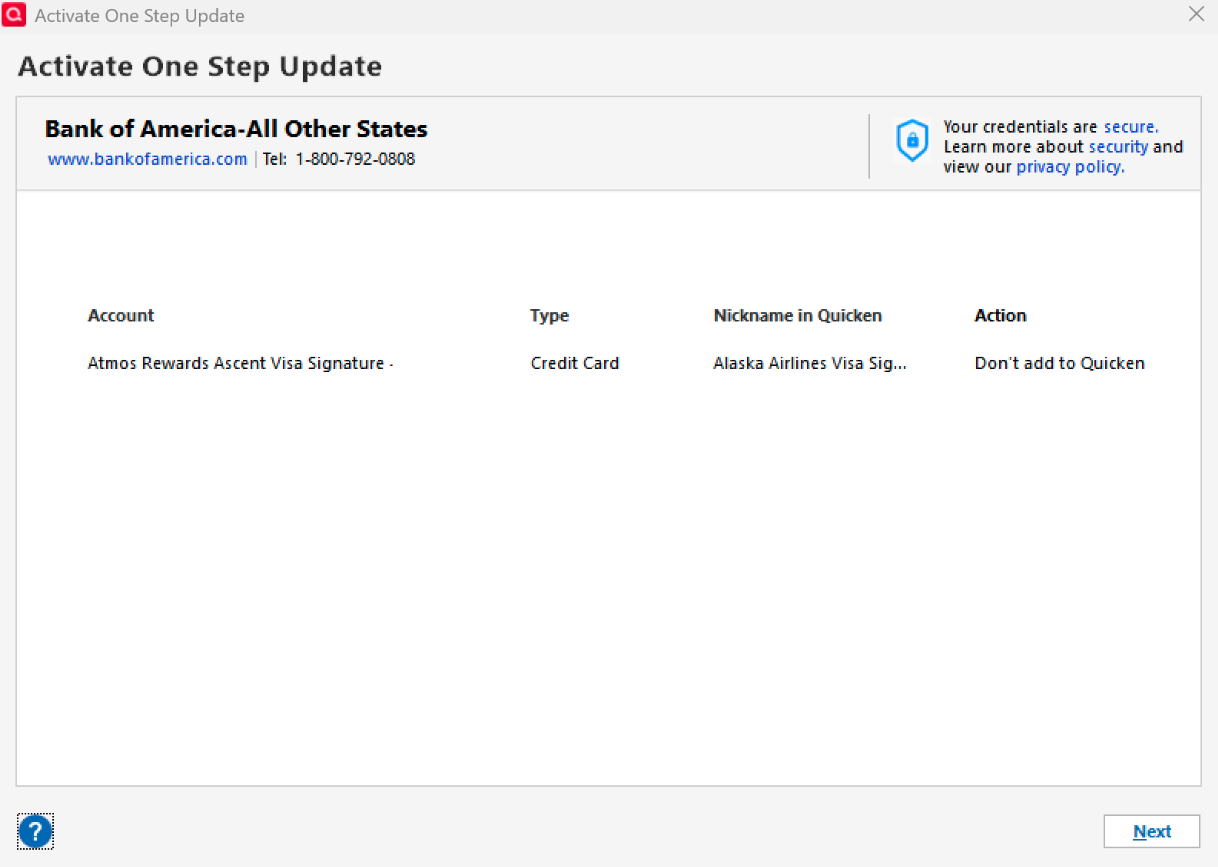Open the 'Don't add to Quicken' action dropdown
The height and width of the screenshot is (867, 1218).
point(1060,363)
